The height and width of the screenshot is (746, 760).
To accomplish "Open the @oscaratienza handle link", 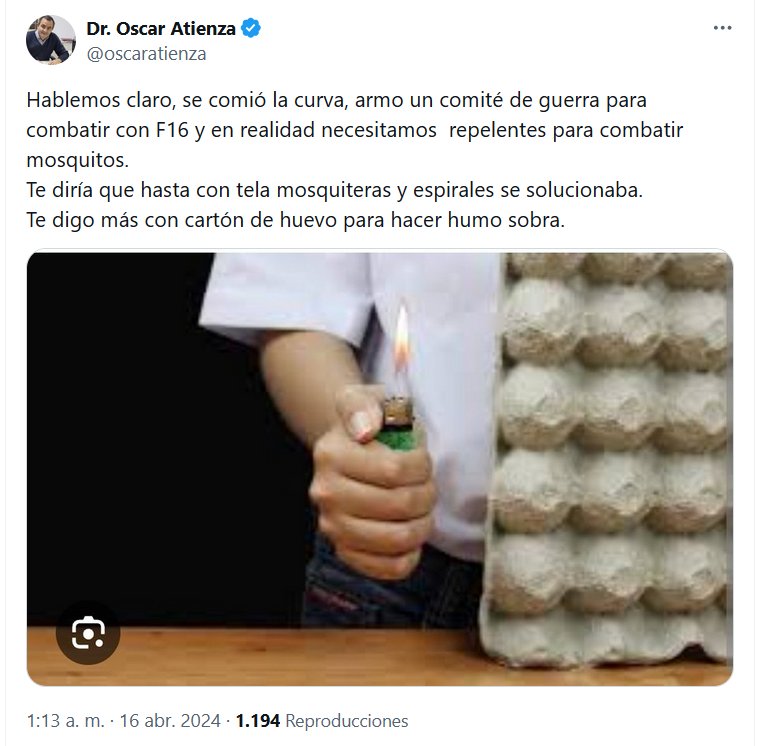I will click(146, 53).
